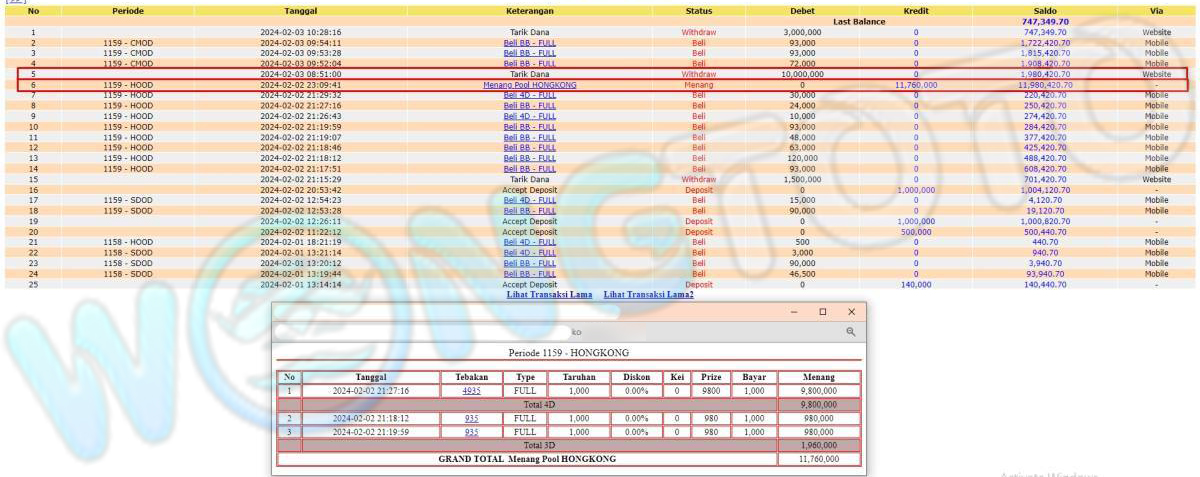Close the Periode 1159 HONGKONG popup
The width and height of the screenshot is (1200, 477).
pyautogui.click(x=851, y=312)
